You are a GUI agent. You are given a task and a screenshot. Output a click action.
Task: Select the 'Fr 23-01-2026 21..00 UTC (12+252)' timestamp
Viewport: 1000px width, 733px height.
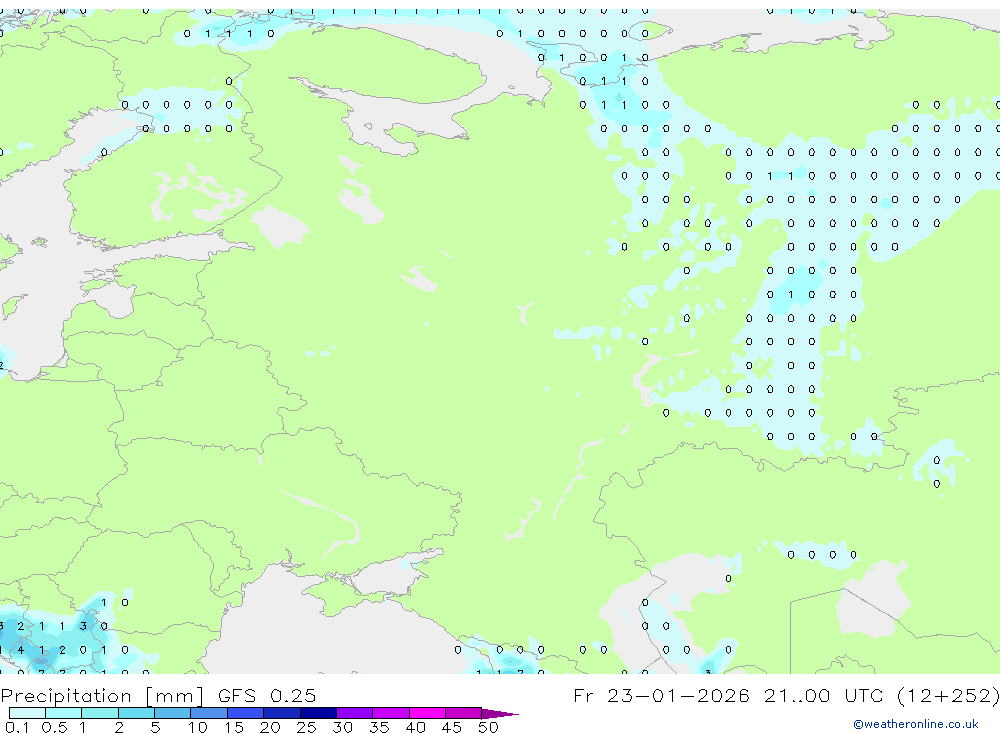click(x=786, y=695)
